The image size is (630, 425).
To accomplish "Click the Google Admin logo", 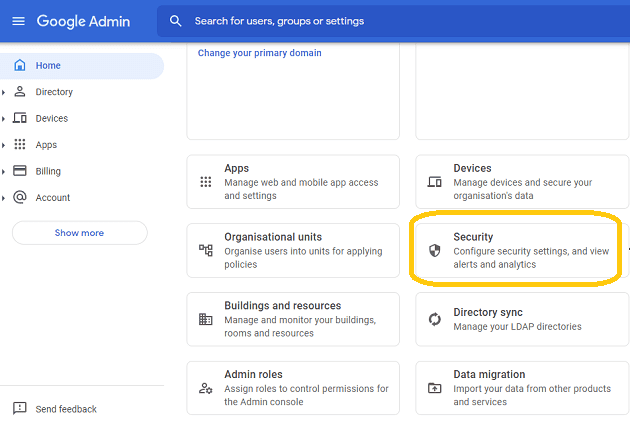I will [84, 21].
